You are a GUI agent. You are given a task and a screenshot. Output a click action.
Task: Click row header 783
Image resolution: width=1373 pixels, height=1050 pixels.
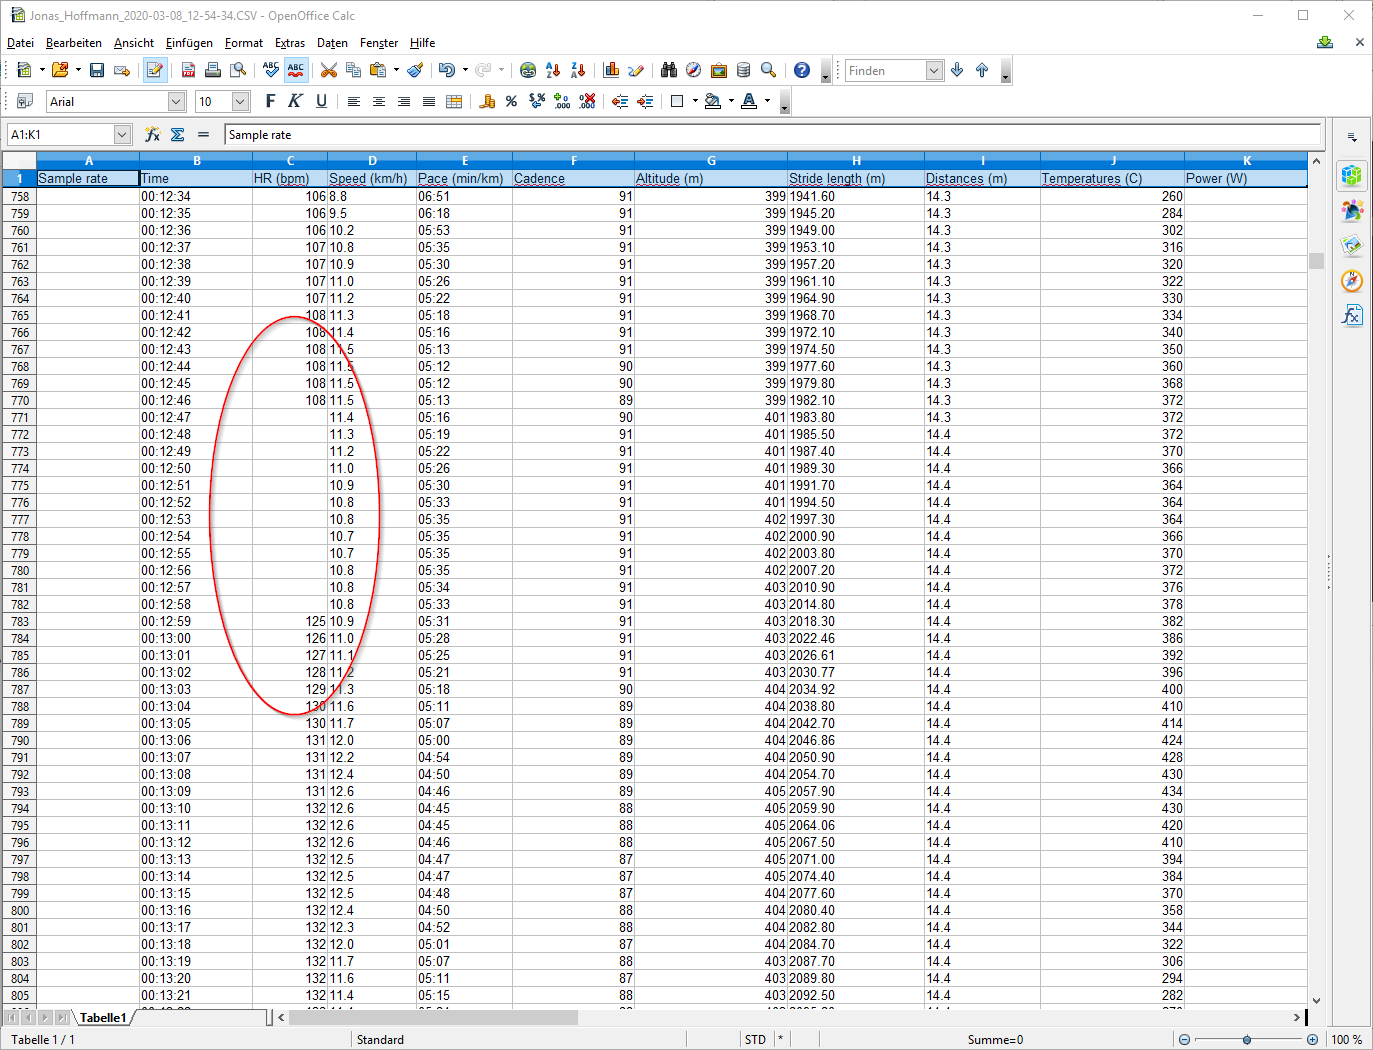(20, 622)
